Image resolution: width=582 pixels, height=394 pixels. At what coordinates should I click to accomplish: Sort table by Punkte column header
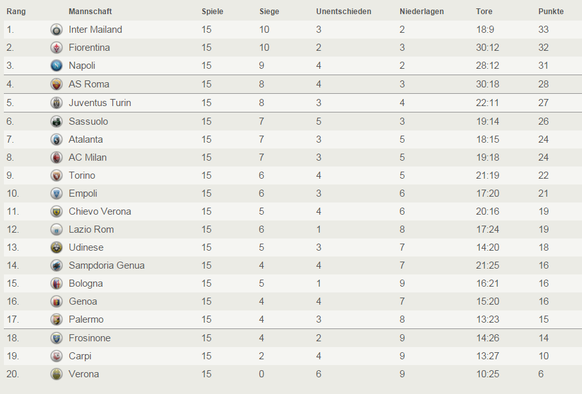551,12
